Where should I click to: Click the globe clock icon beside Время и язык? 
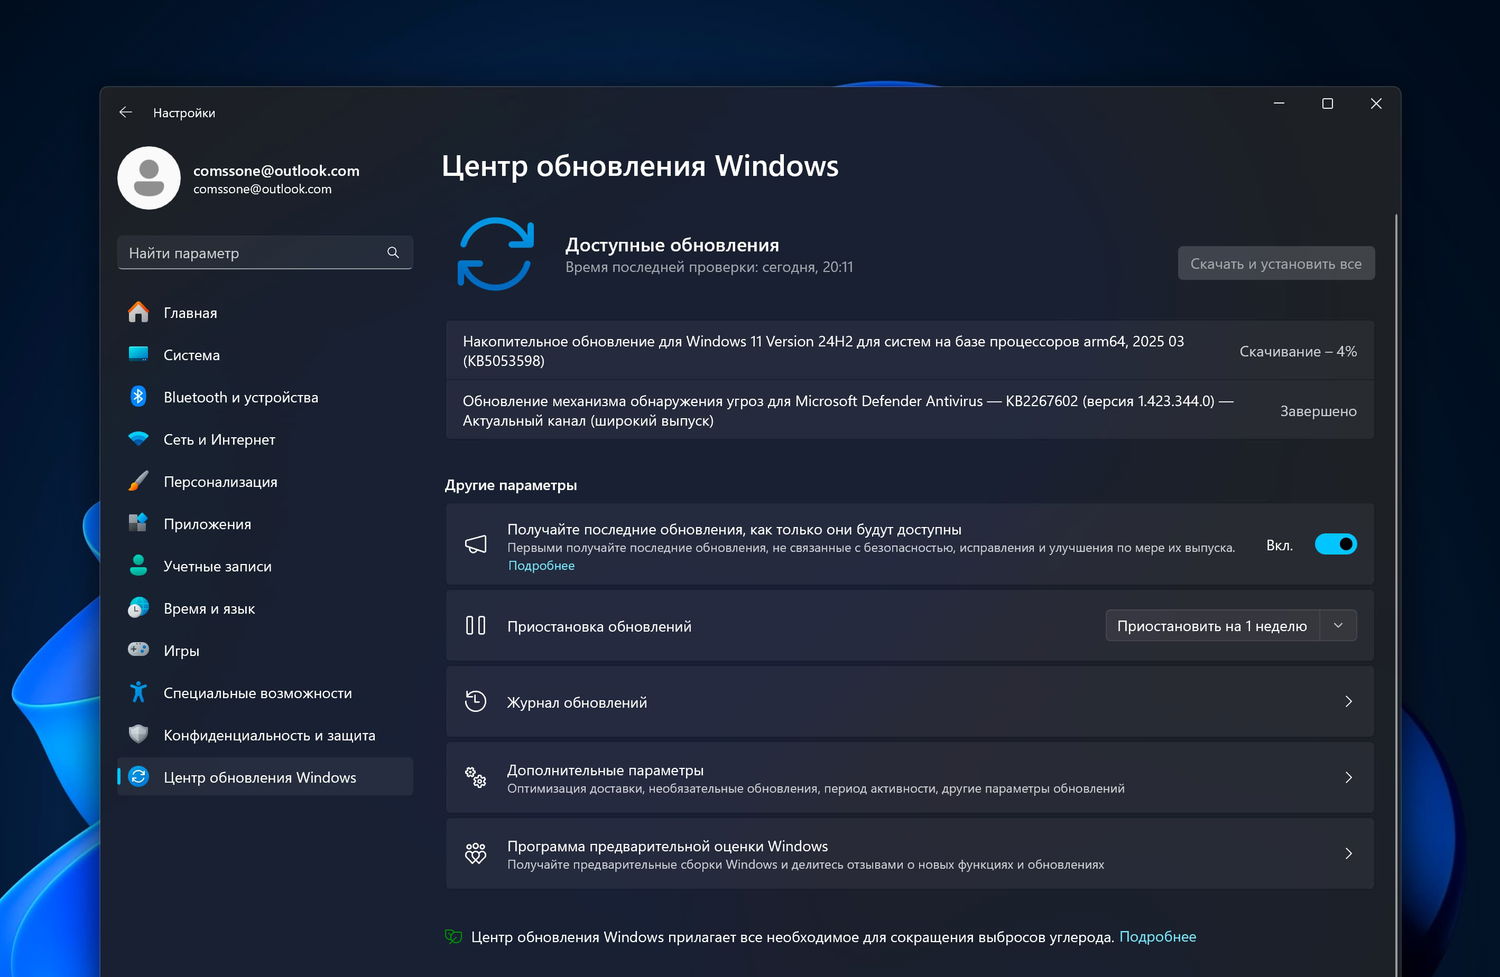[139, 608]
